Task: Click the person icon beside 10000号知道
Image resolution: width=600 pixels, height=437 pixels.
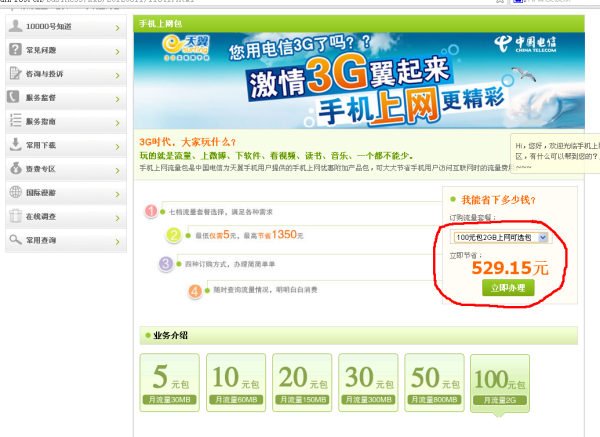Action: click(x=15, y=26)
